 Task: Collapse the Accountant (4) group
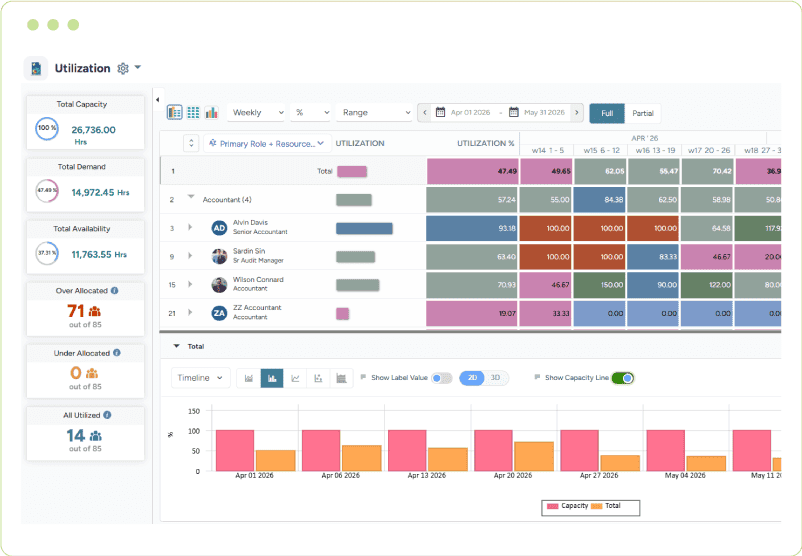coord(191,196)
